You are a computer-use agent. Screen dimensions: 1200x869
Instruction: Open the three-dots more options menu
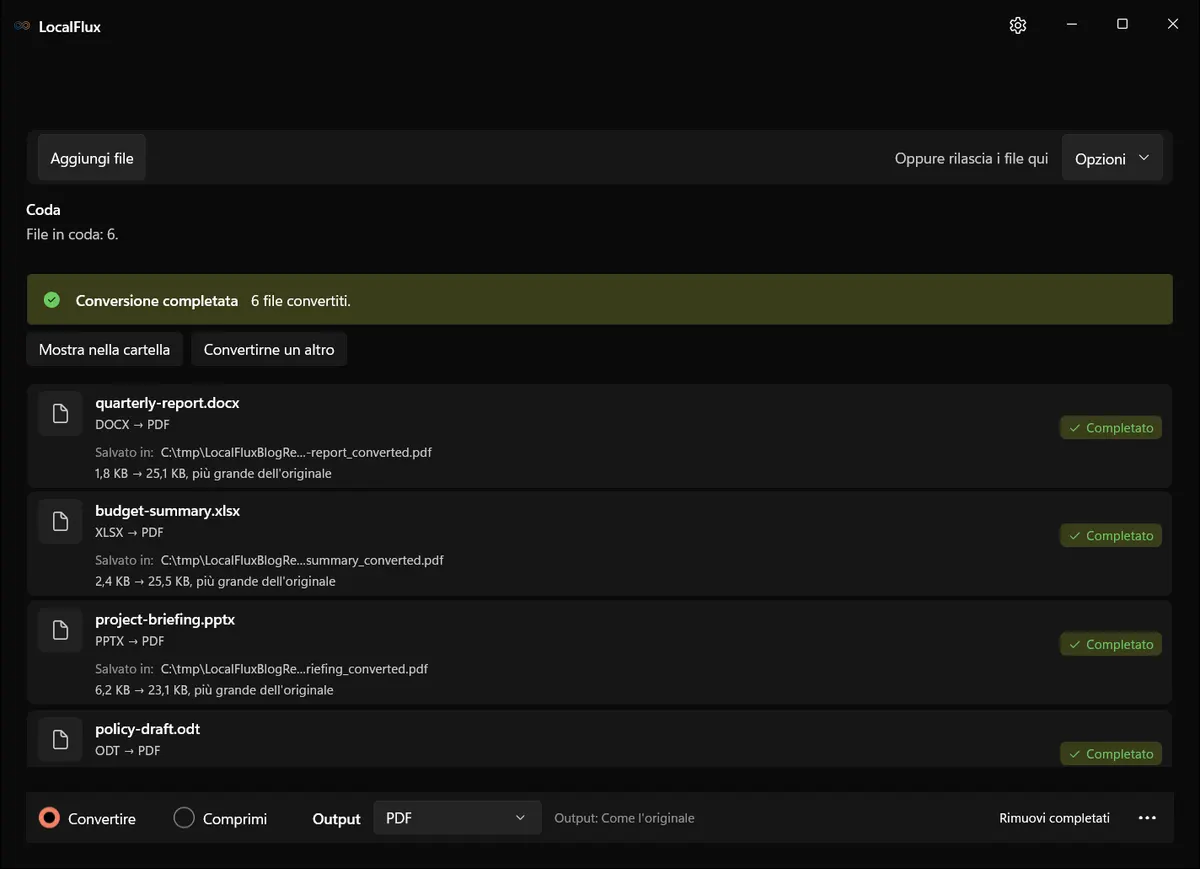coord(1148,818)
